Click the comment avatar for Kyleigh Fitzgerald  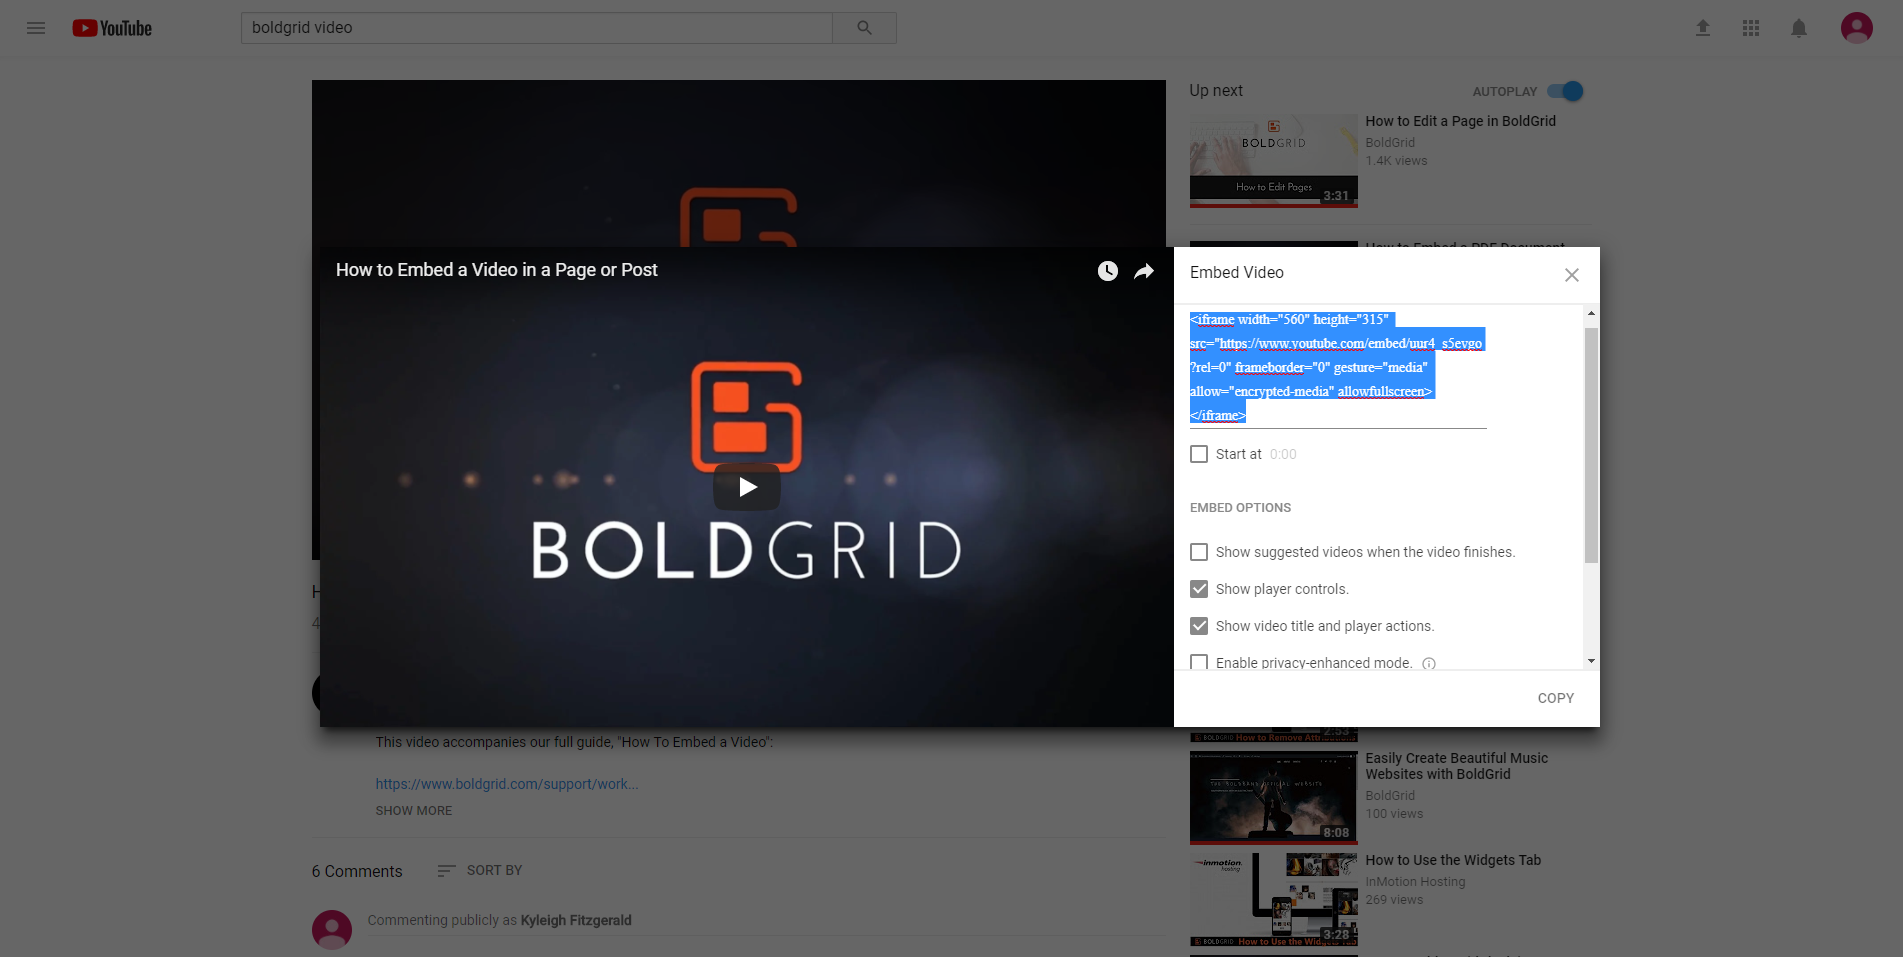(332, 929)
